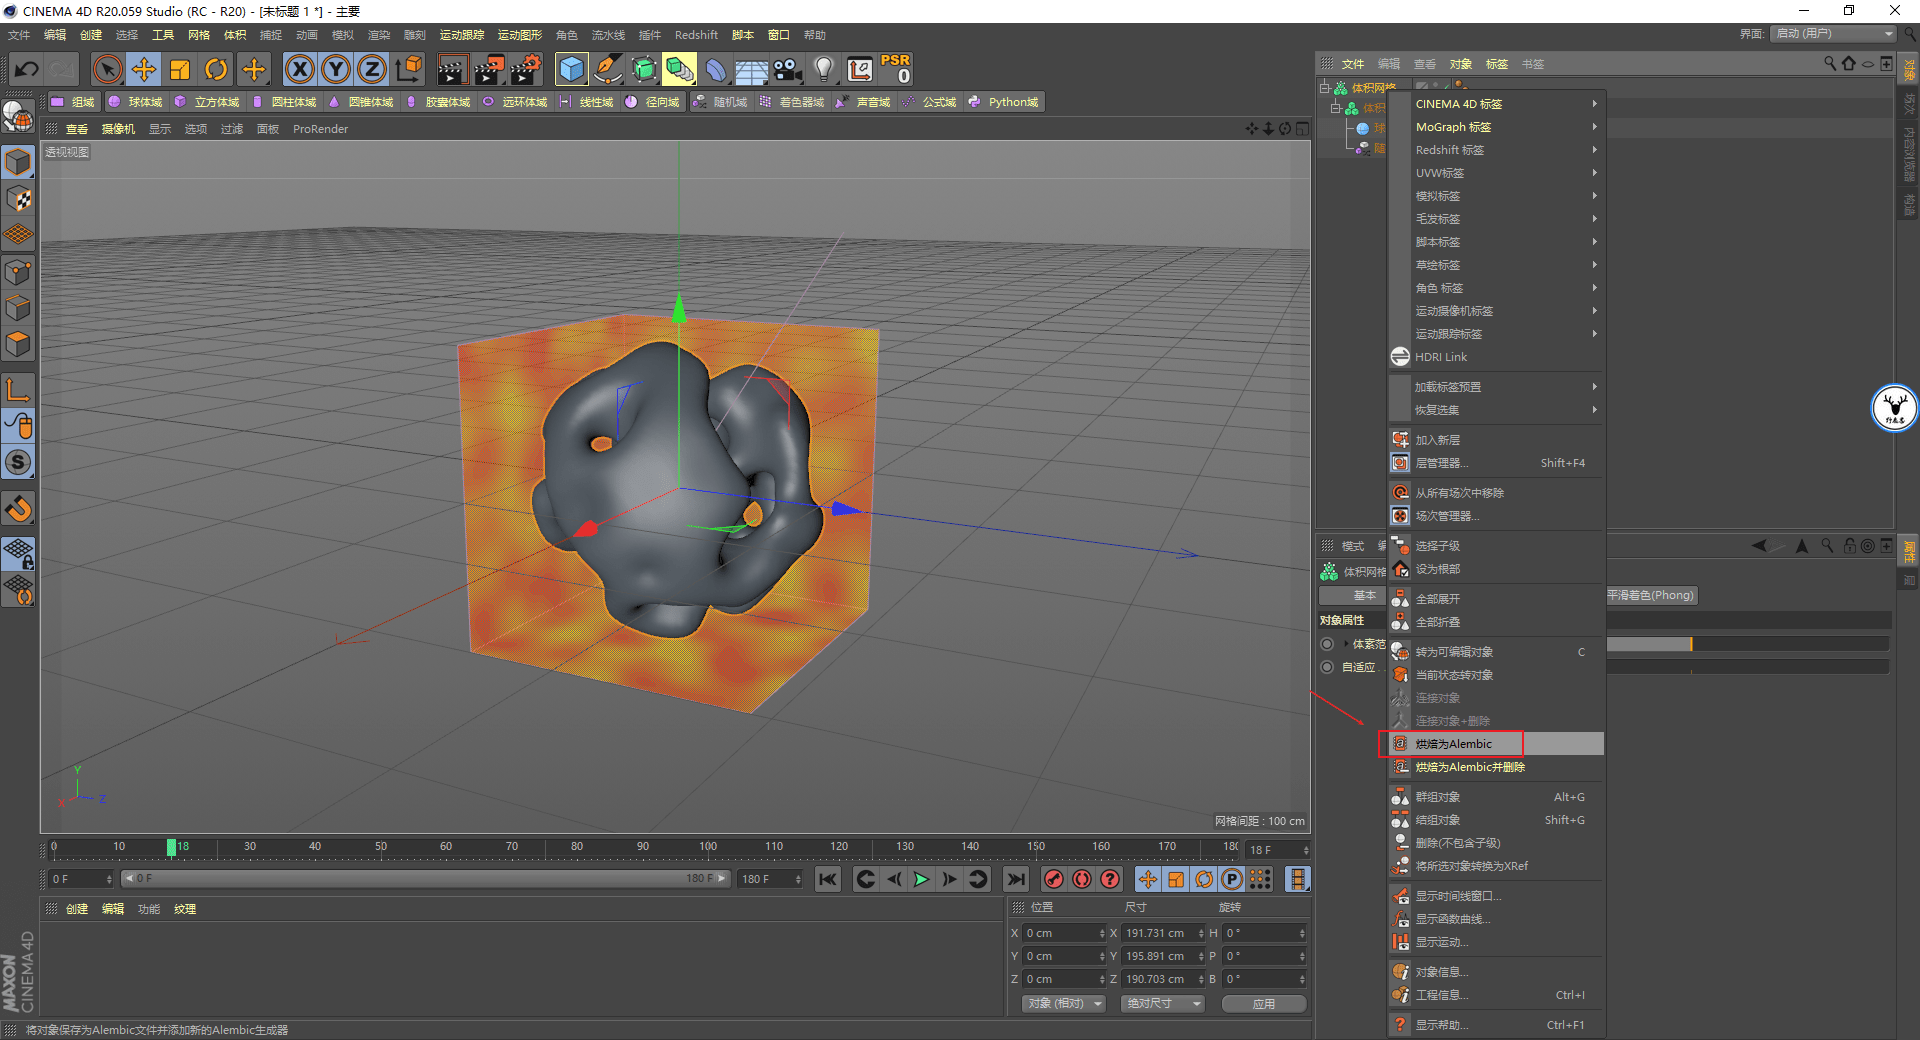Open the 平滑着色(Phong) tab

[x=1650, y=595]
